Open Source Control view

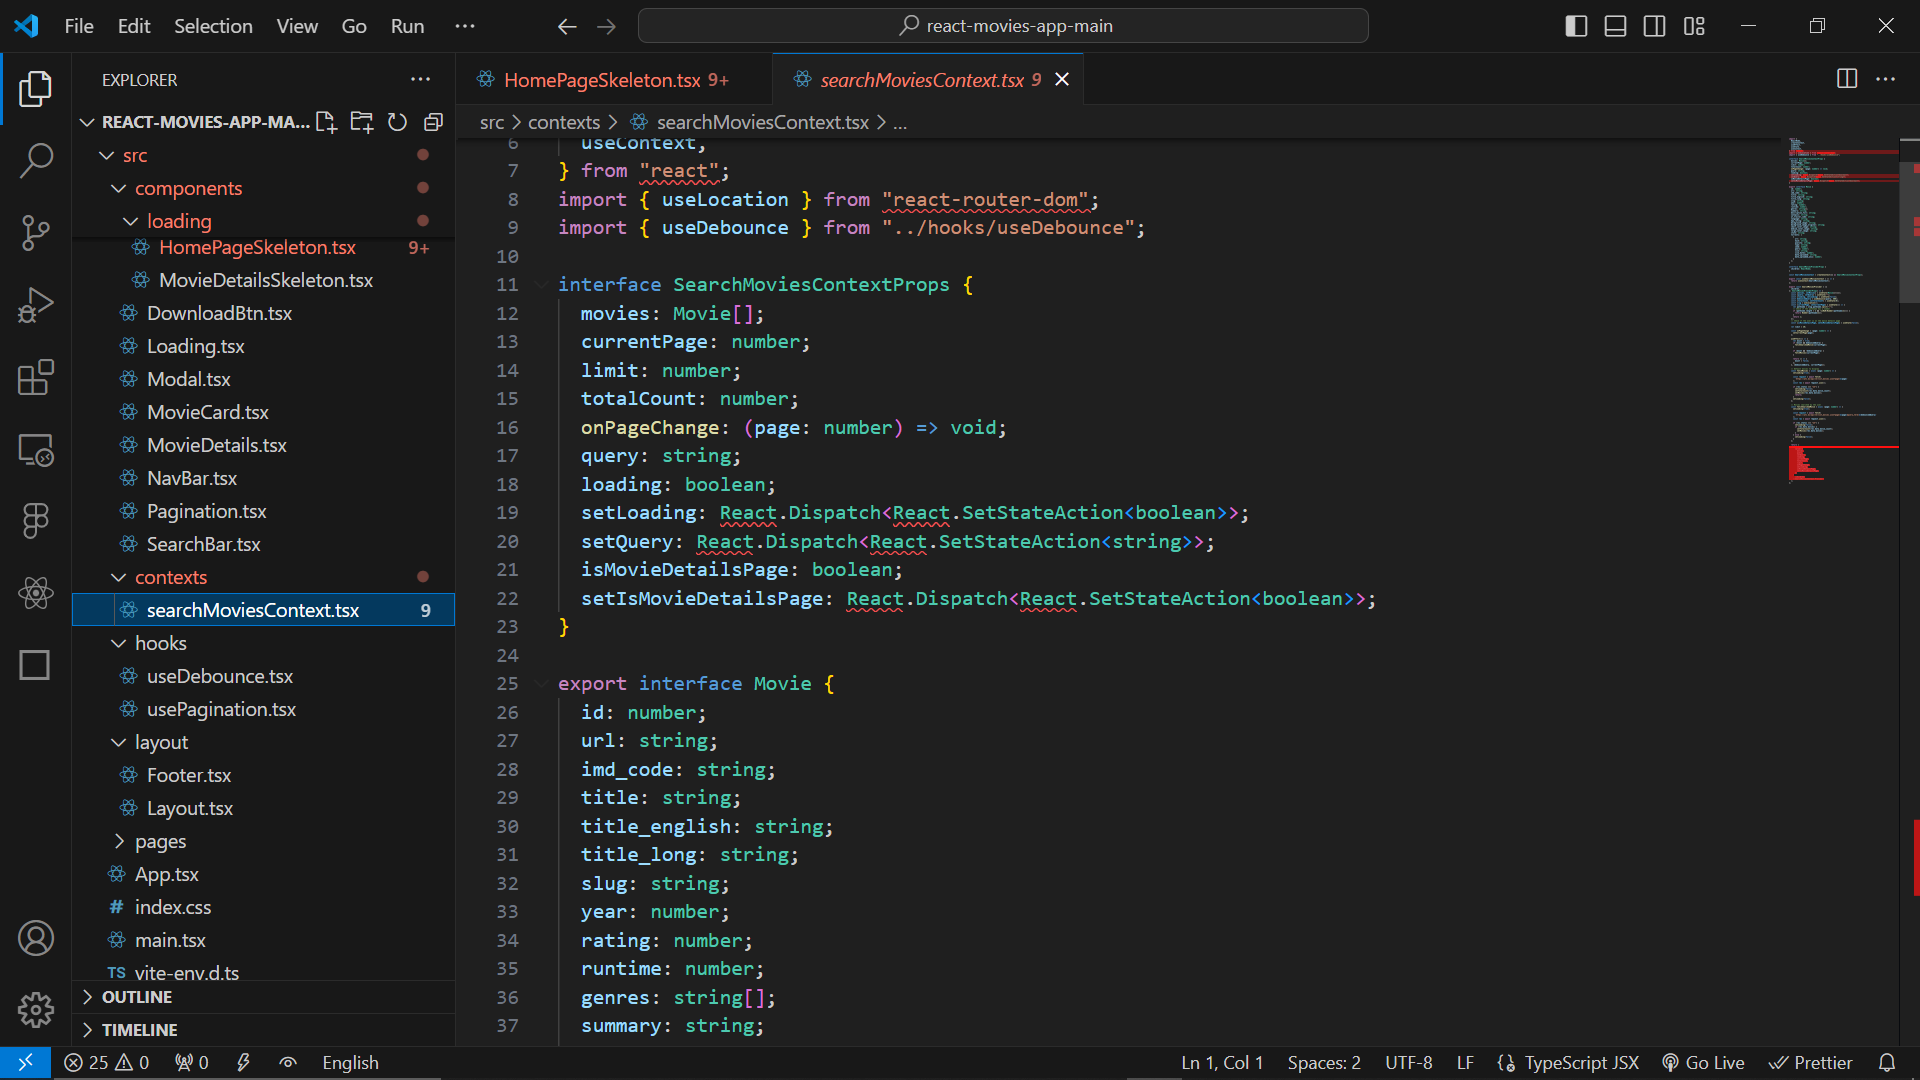pyautogui.click(x=36, y=232)
